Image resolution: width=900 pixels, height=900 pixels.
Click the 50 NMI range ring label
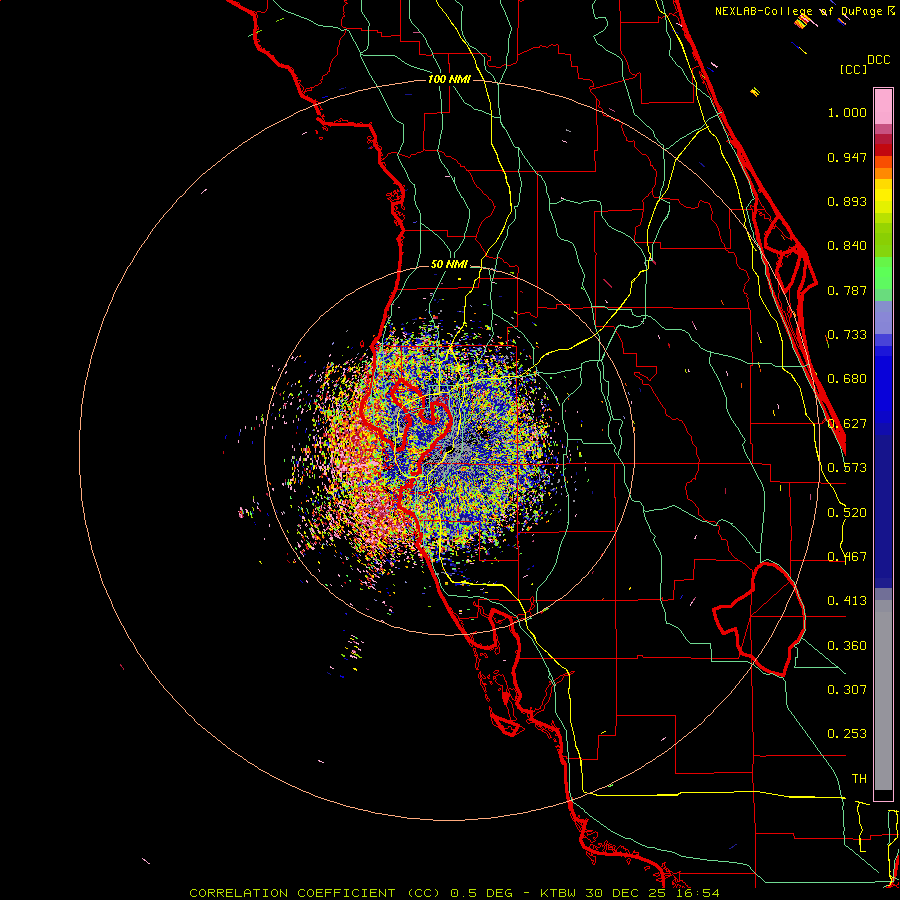(x=449, y=265)
